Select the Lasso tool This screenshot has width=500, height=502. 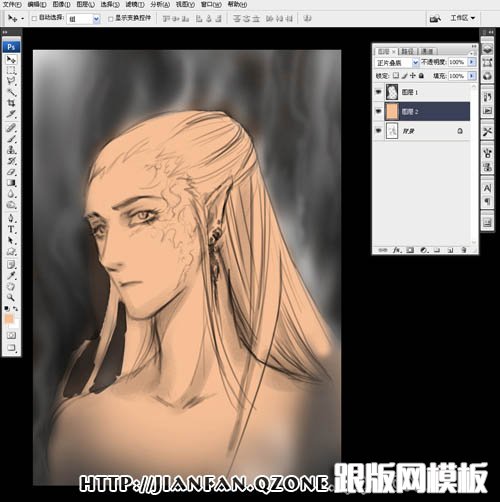[11, 81]
